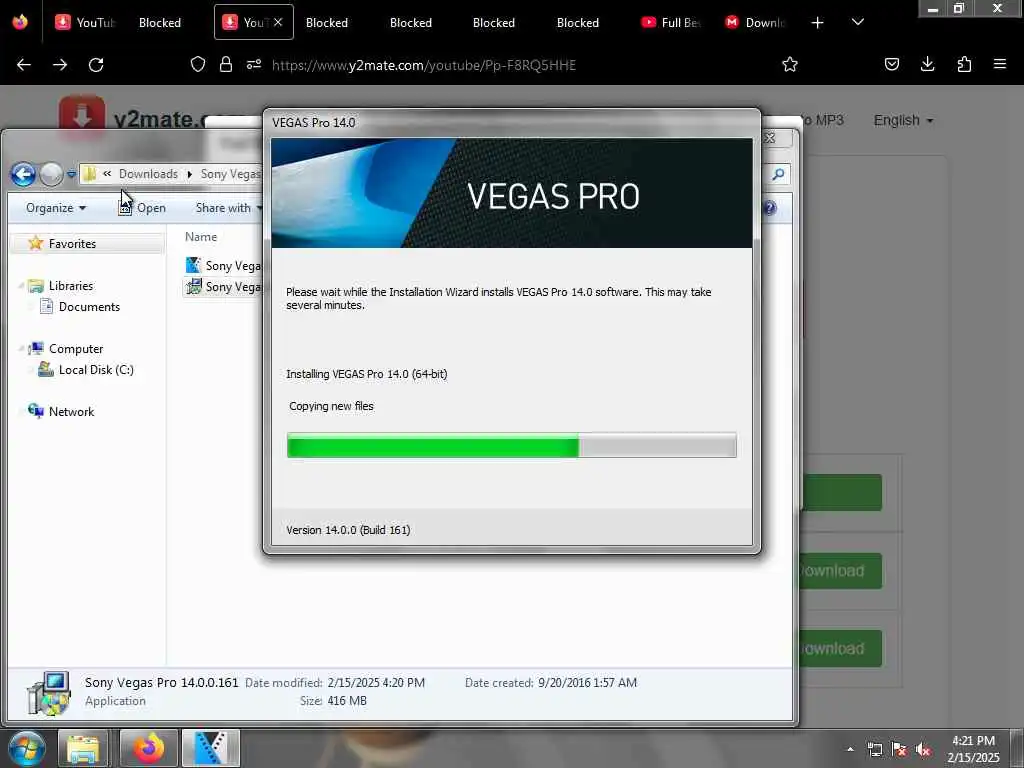Screen dimensions: 1024x768
Task: Click the VEGAS Pro install progress bar
Action: pos(511,445)
